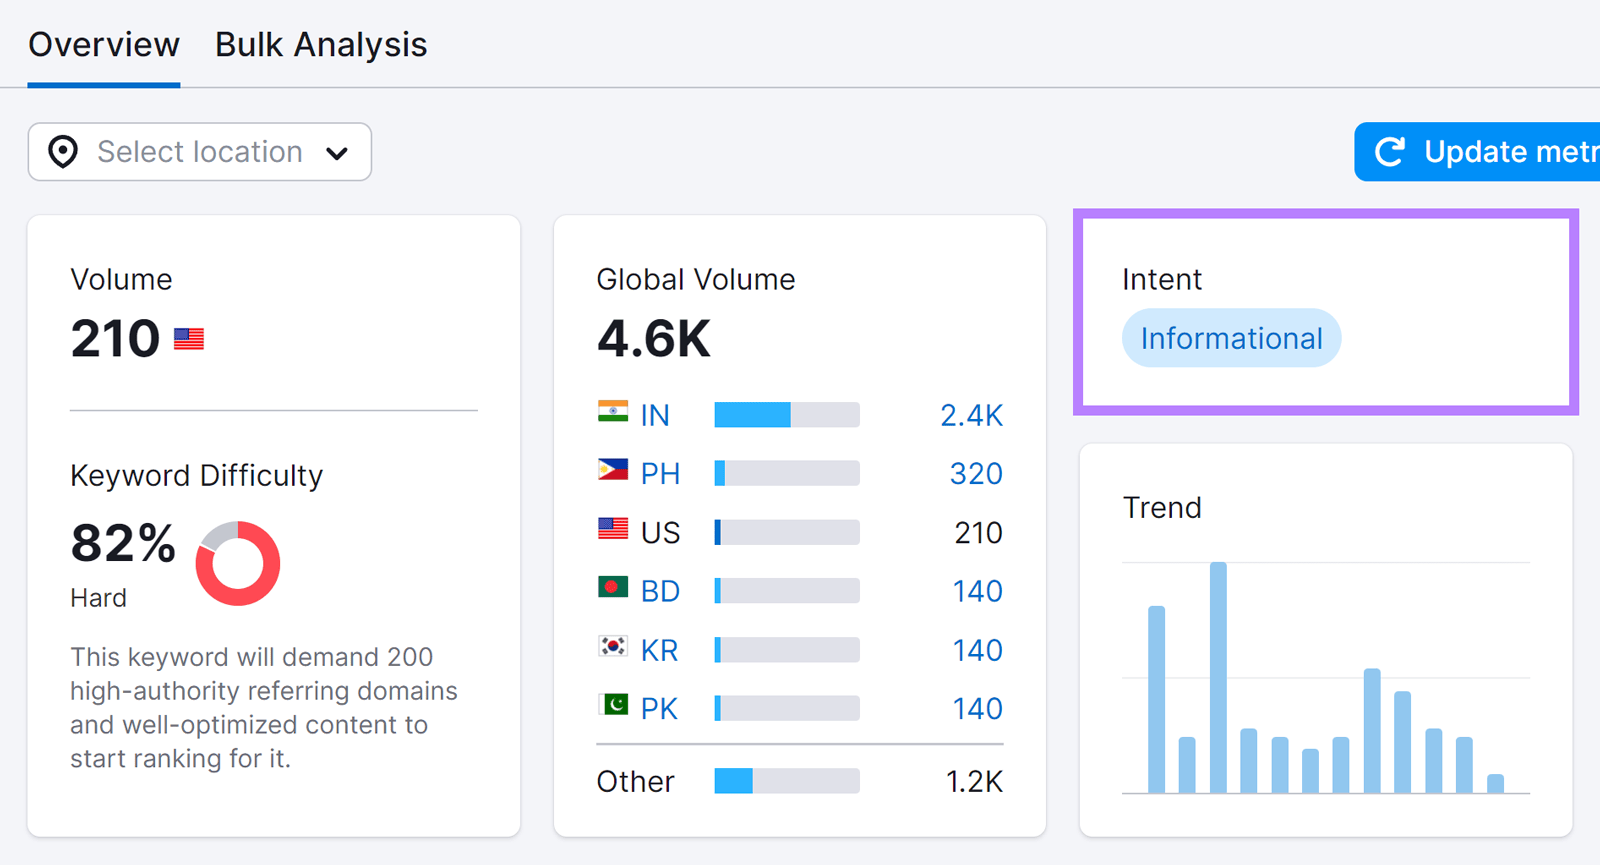
Task: Click the Intent card heading
Action: click(1162, 279)
